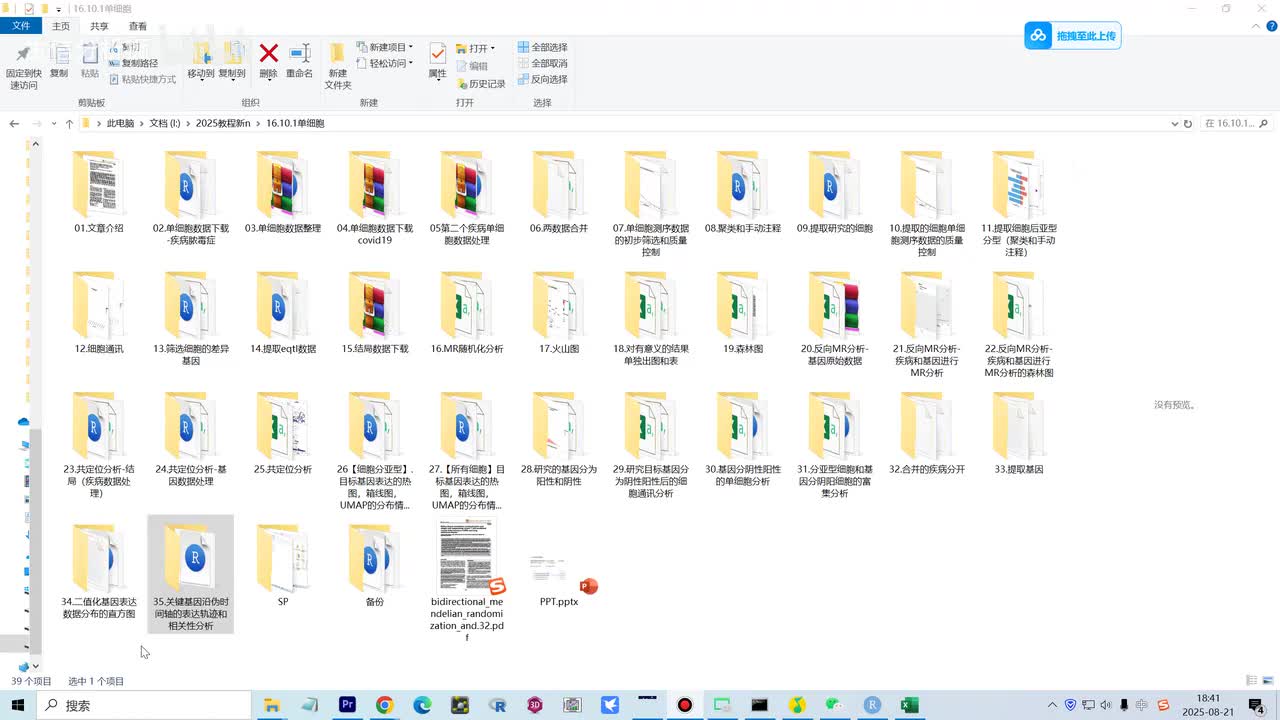Select the 06.两数据合并 folder
This screenshot has height=720, width=1280.
click(559, 193)
